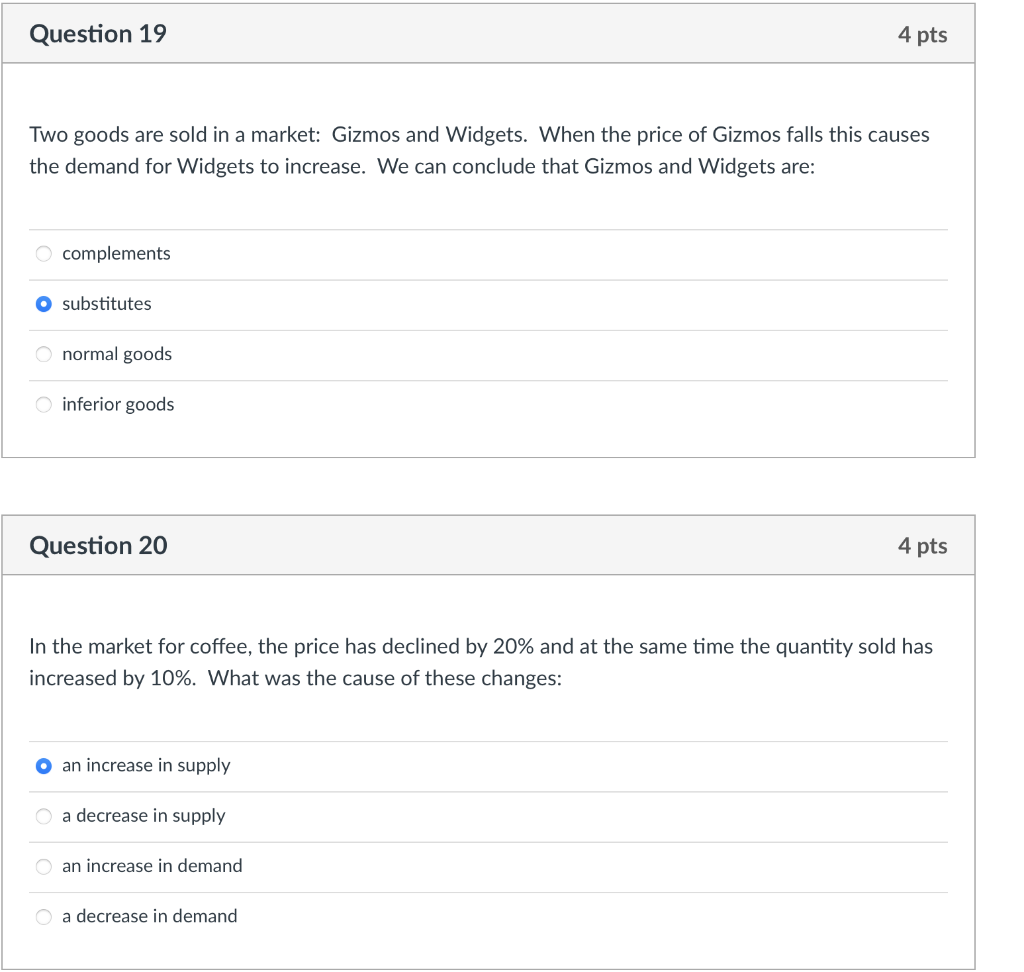Click the 'a decrease in demand' label text

pyautogui.click(x=150, y=916)
